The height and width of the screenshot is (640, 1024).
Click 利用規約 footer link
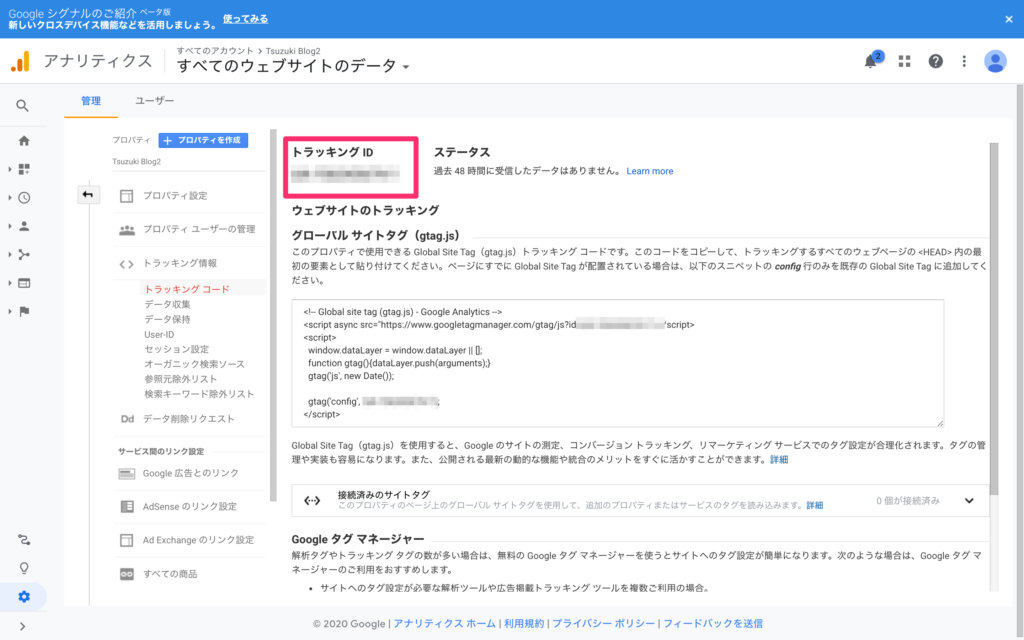click(x=524, y=624)
